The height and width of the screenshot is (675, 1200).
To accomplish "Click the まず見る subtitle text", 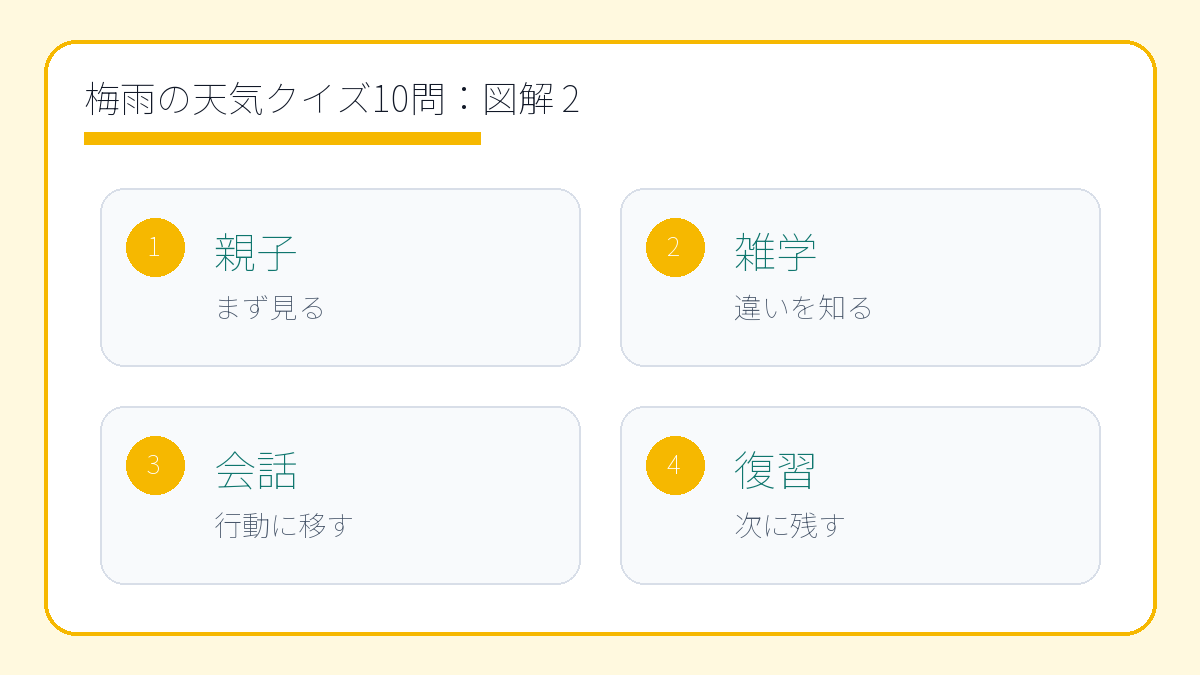I will pyautogui.click(x=270, y=308).
